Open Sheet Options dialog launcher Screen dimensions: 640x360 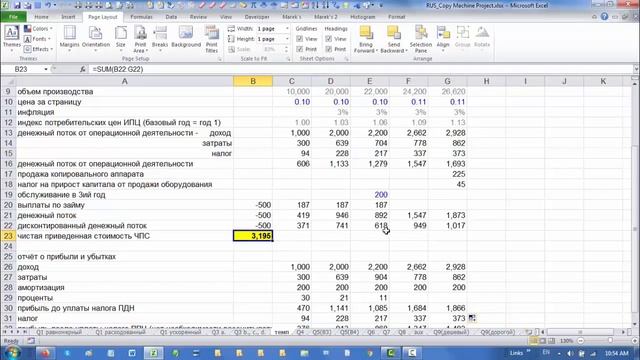(x=347, y=59)
